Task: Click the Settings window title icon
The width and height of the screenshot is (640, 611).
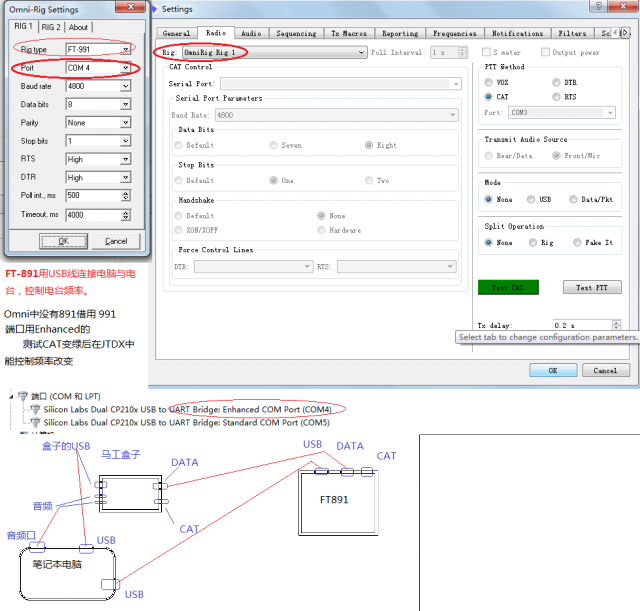Action: coord(154,9)
